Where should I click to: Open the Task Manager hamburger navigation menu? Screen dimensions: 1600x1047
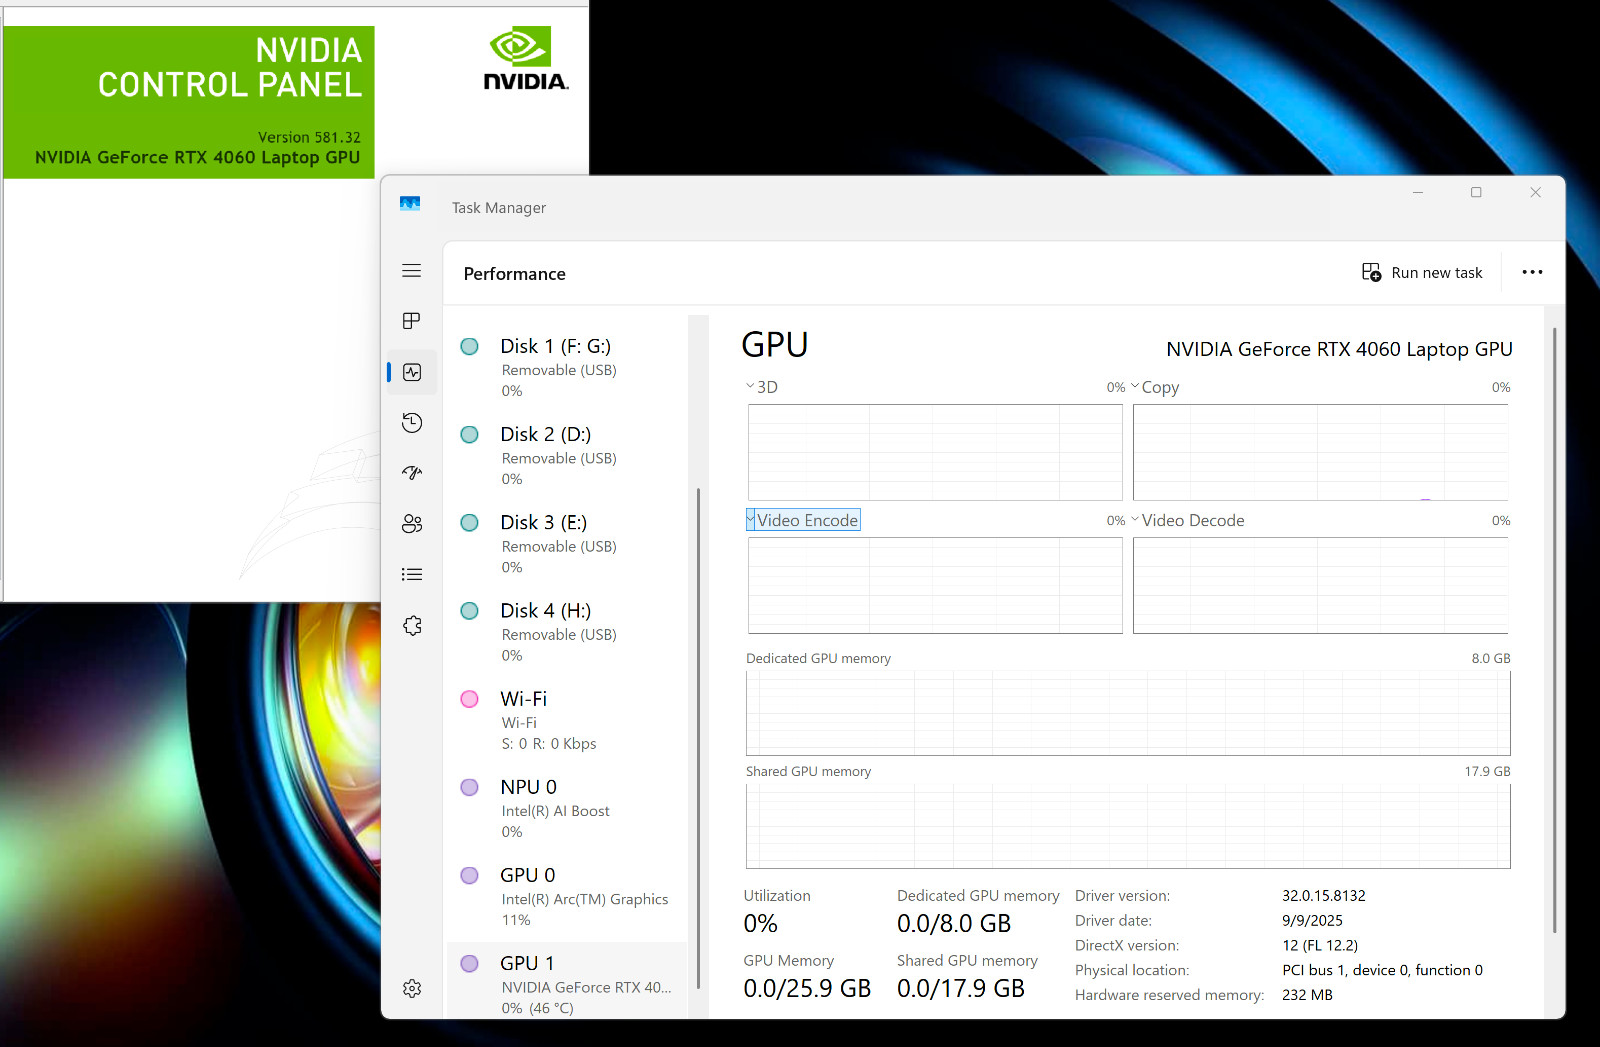(x=411, y=271)
